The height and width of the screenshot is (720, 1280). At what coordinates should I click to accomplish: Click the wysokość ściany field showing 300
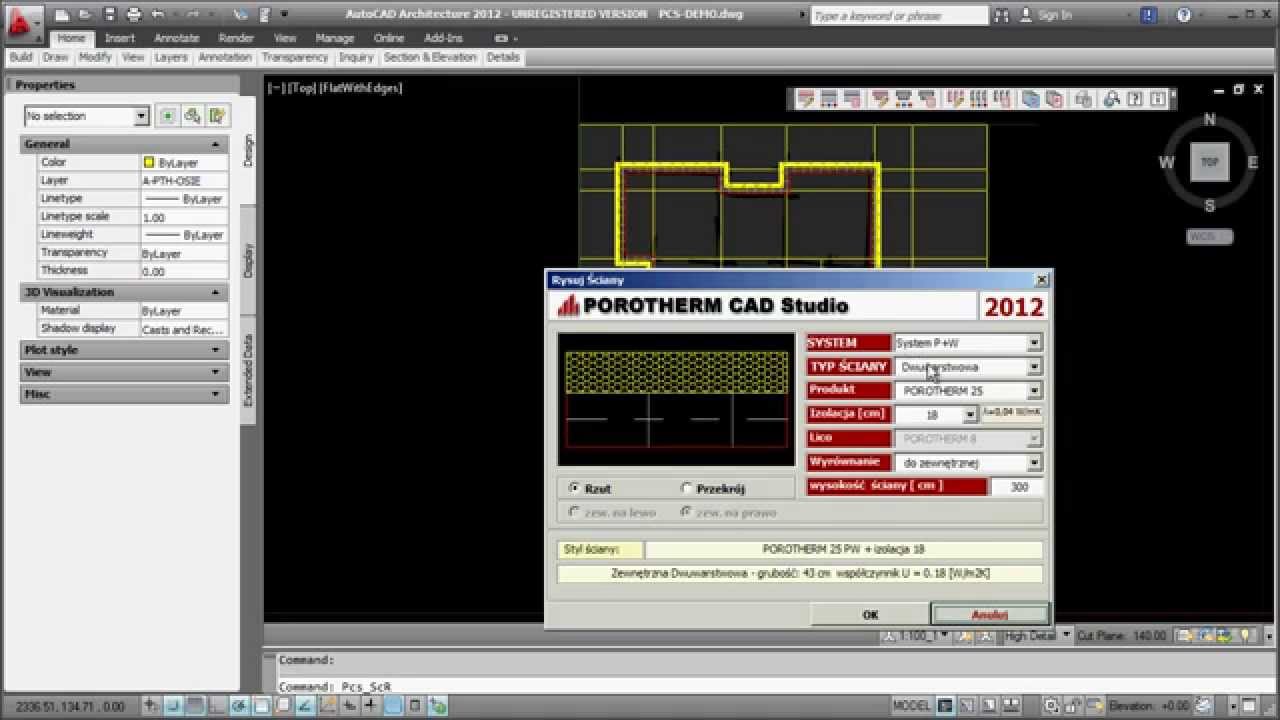(1016, 487)
